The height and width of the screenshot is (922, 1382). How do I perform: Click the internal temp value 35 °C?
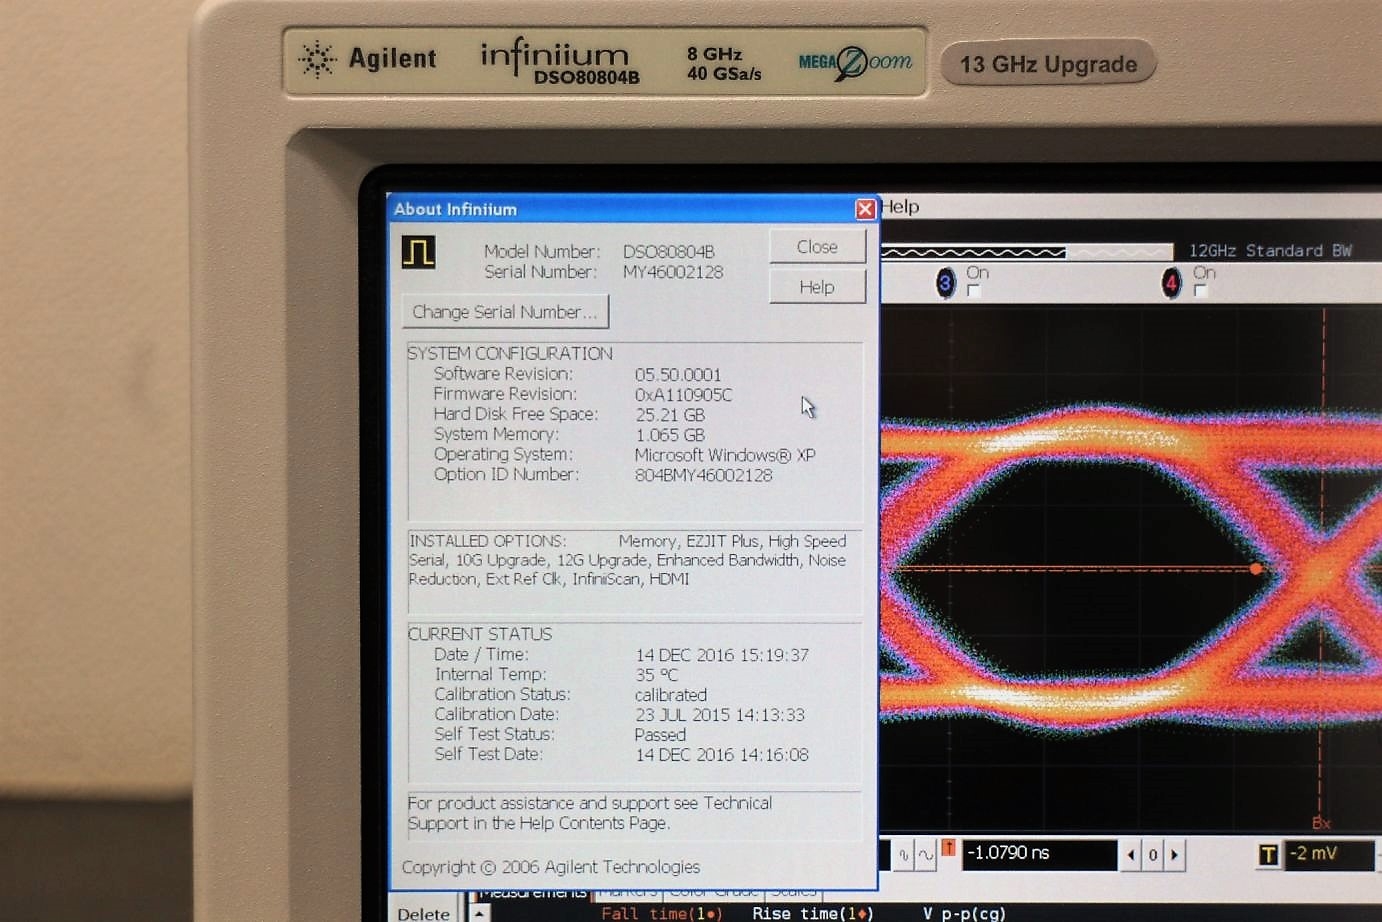tap(656, 675)
